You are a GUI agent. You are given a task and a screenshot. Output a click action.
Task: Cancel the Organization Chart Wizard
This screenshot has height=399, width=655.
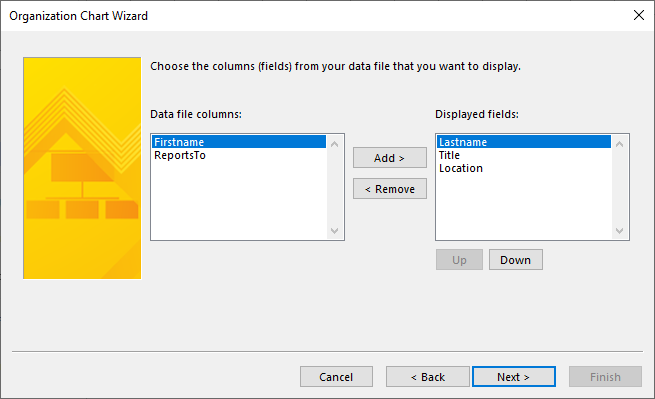tap(336, 377)
